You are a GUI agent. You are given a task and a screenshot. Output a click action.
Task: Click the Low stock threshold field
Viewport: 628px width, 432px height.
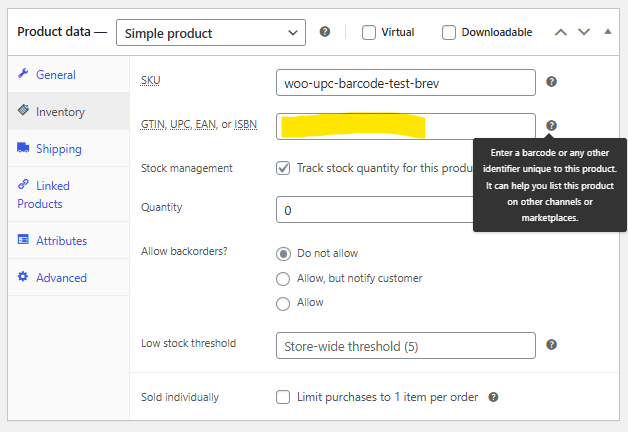pos(406,346)
